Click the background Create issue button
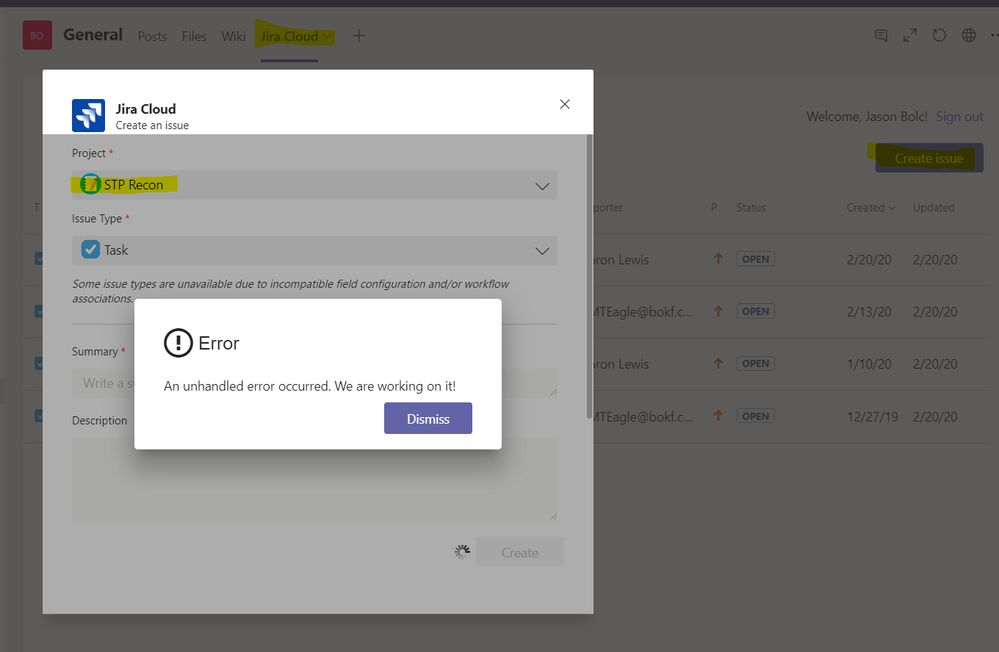The image size is (999, 652). 929,158
